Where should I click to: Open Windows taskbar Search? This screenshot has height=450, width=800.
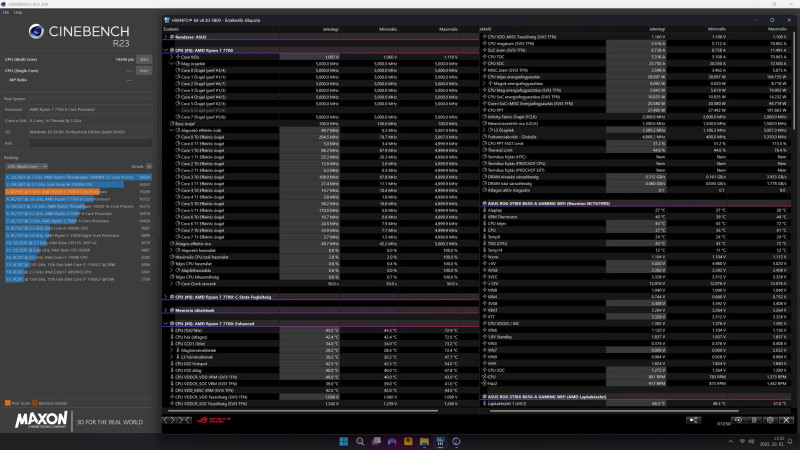360,441
